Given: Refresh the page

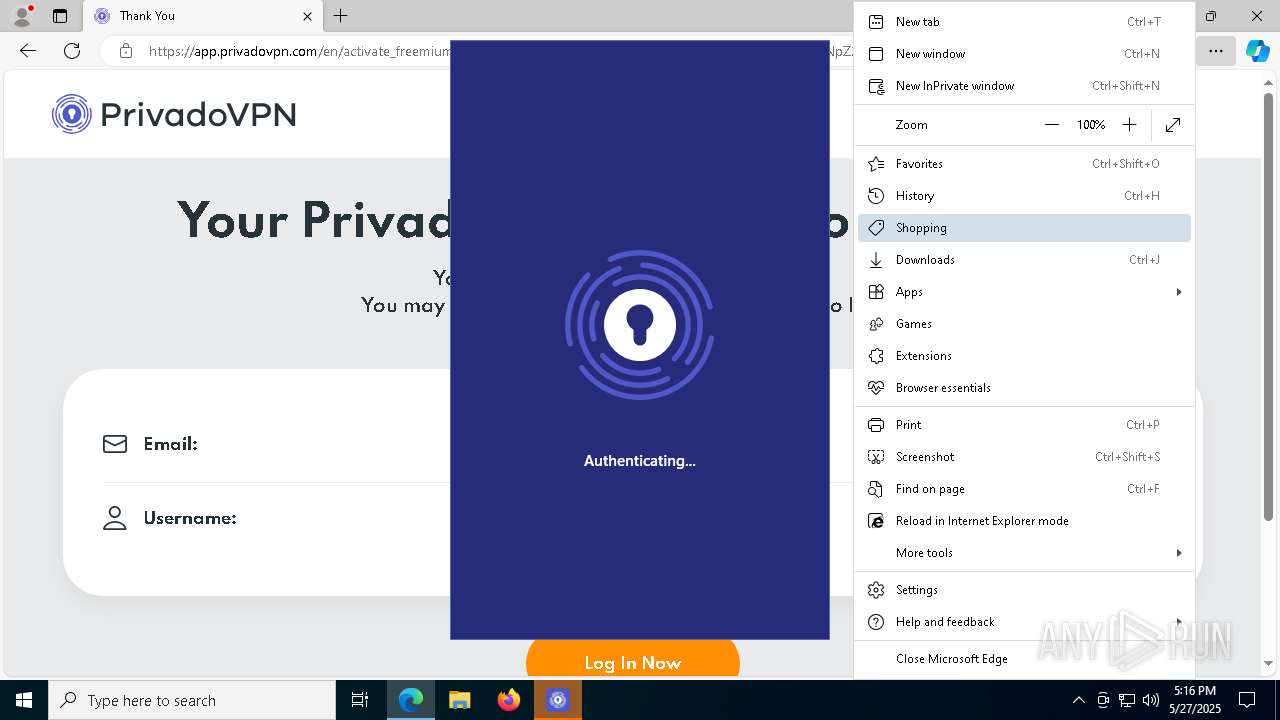Looking at the screenshot, I should pos(72,51).
